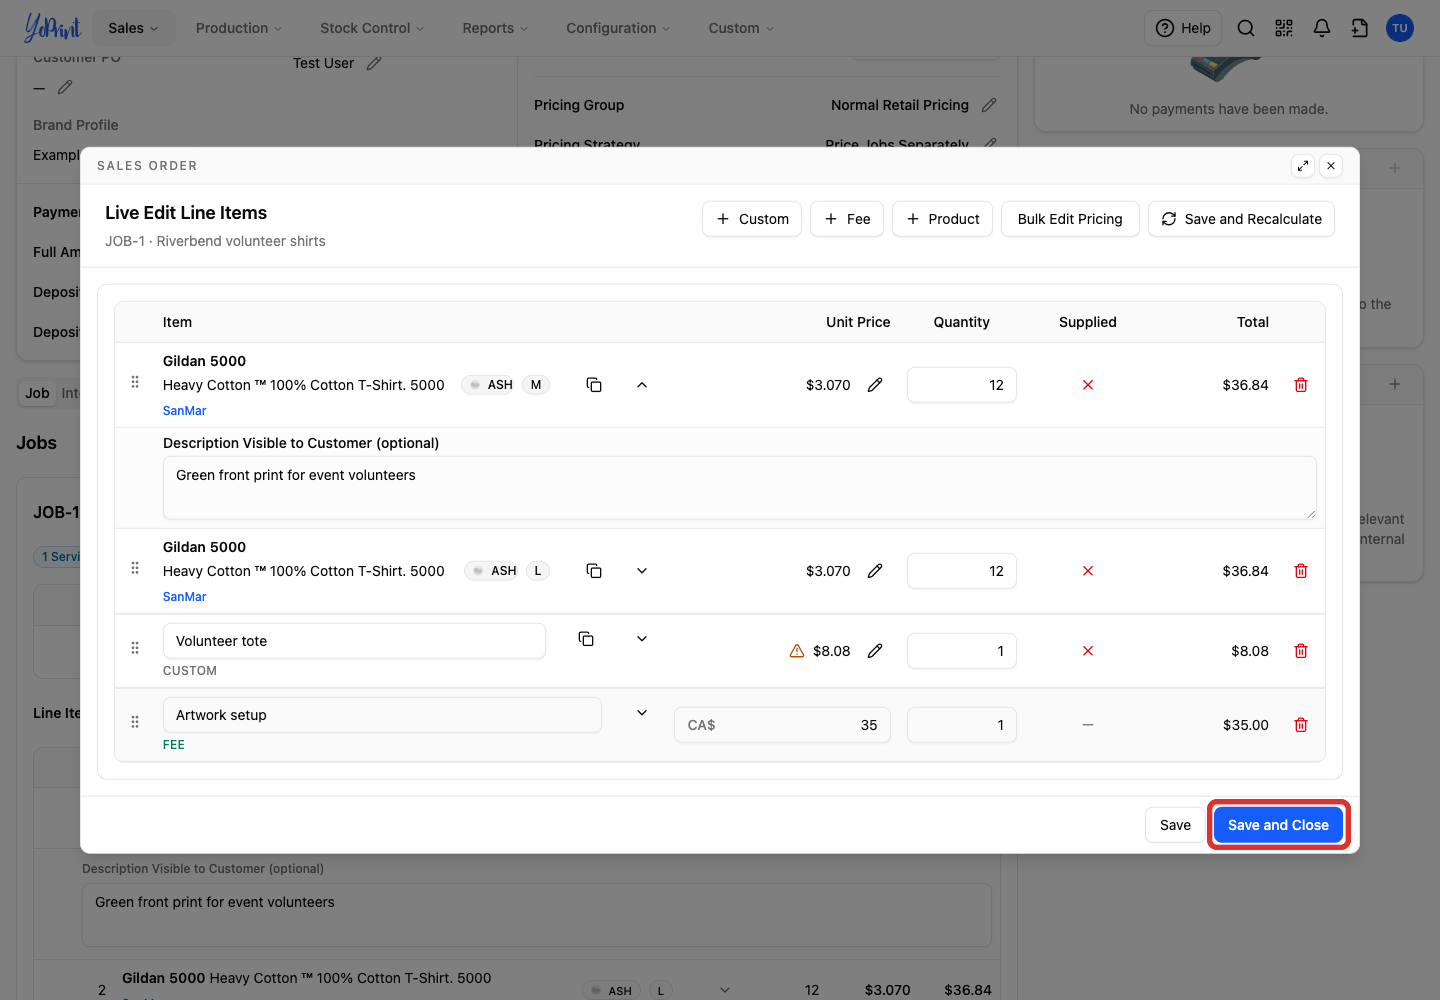Delete the Artwork setup fee line
This screenshot has width=1440, height=1000.
point(1301,725)
